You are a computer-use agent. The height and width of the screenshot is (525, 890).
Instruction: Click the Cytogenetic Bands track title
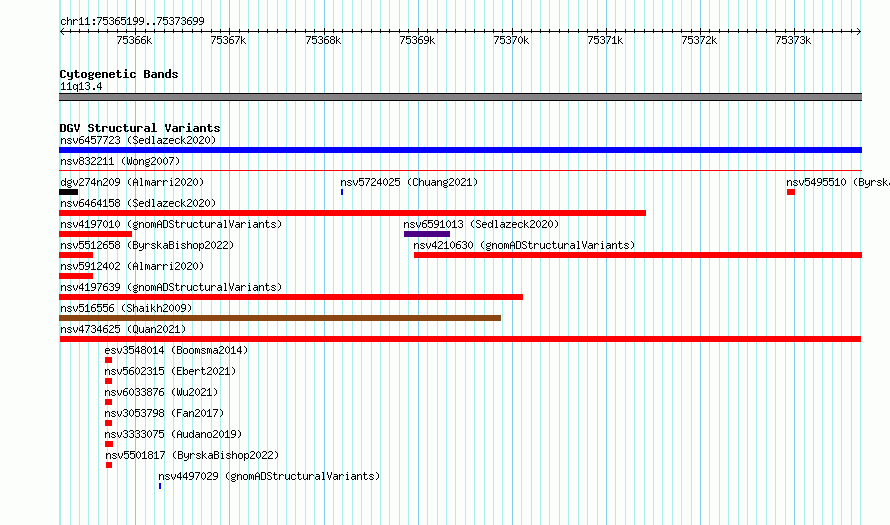pyautogui.click(x=119, y=74)
